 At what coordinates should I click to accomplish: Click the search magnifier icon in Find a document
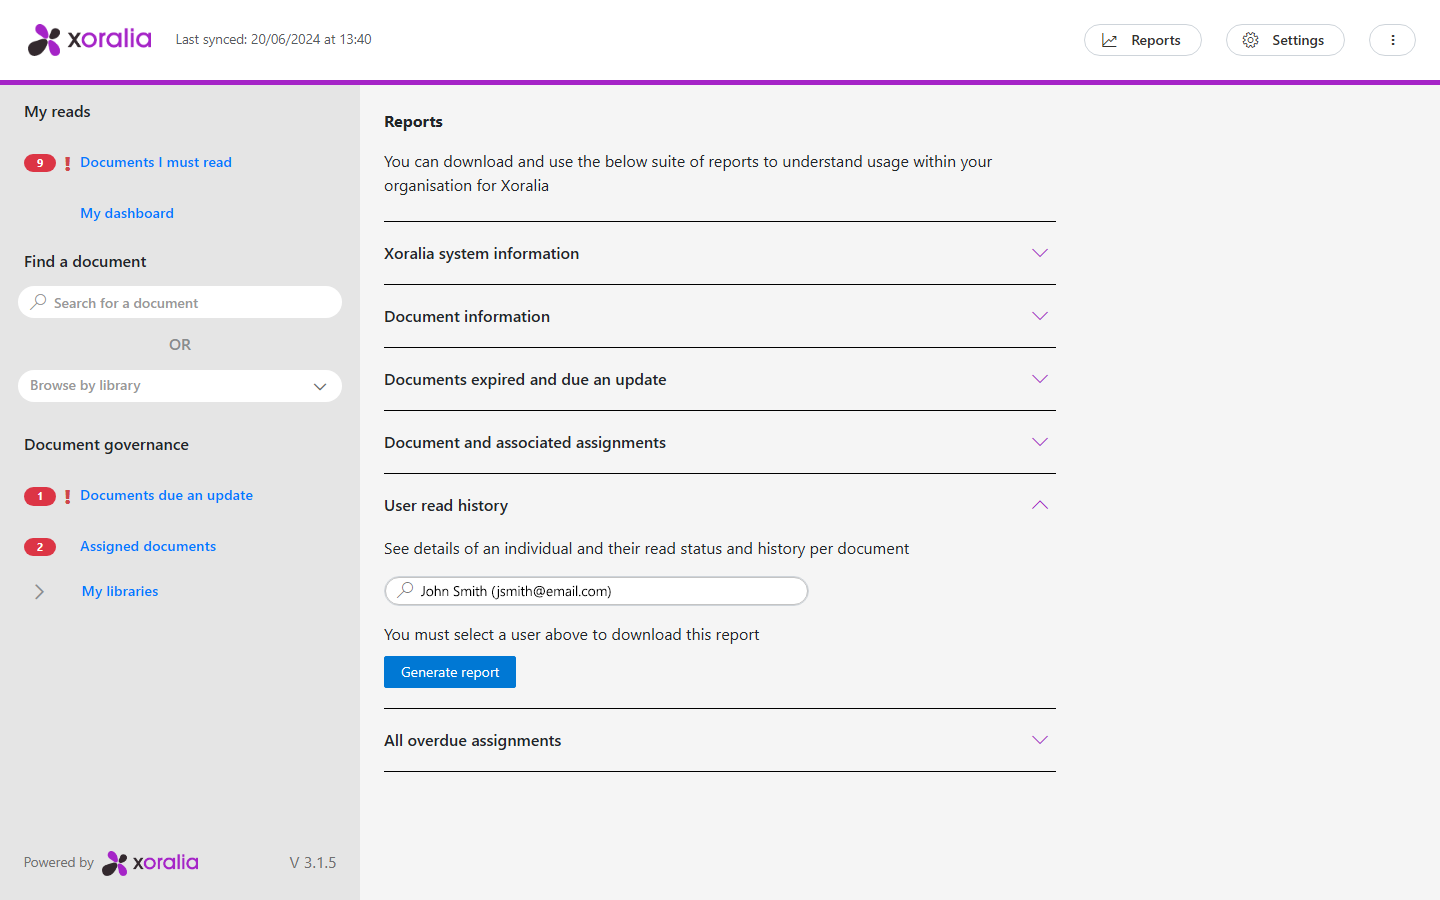(x=38, y=302)
